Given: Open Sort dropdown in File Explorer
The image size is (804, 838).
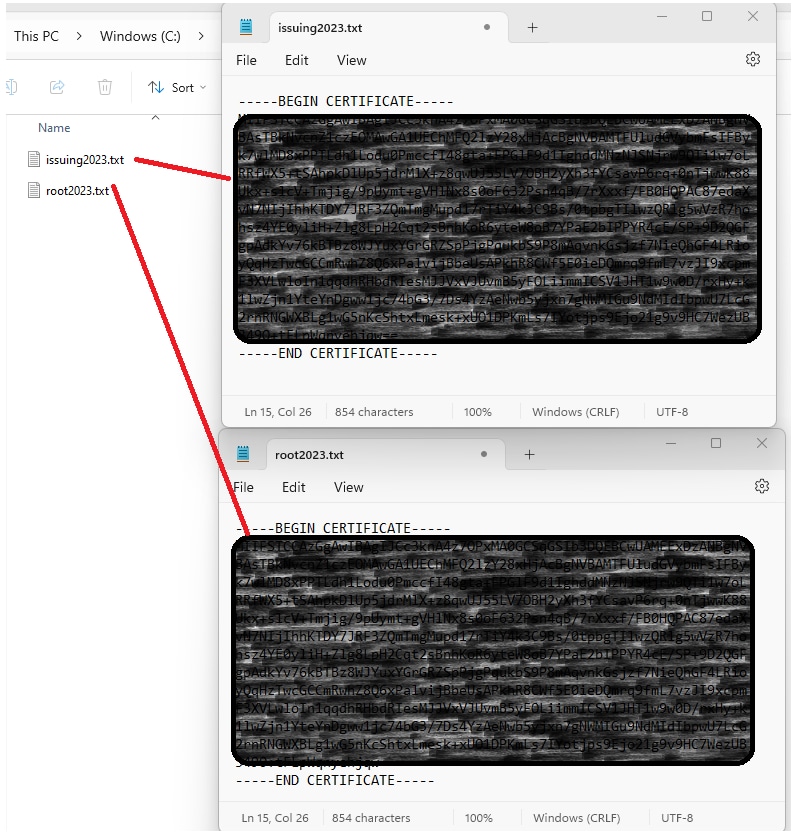Looking at the screenshot, I should click(x=177, y=88).
